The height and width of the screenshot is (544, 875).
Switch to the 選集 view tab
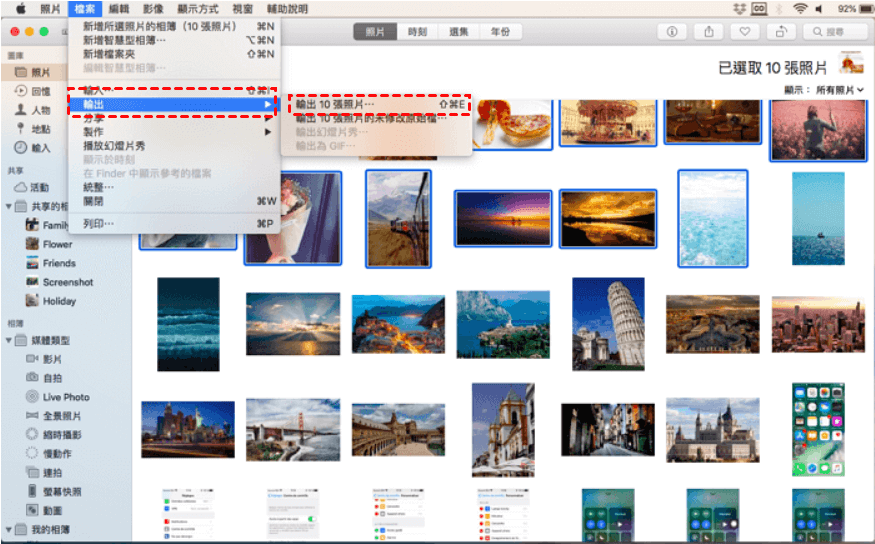[459, 32]
